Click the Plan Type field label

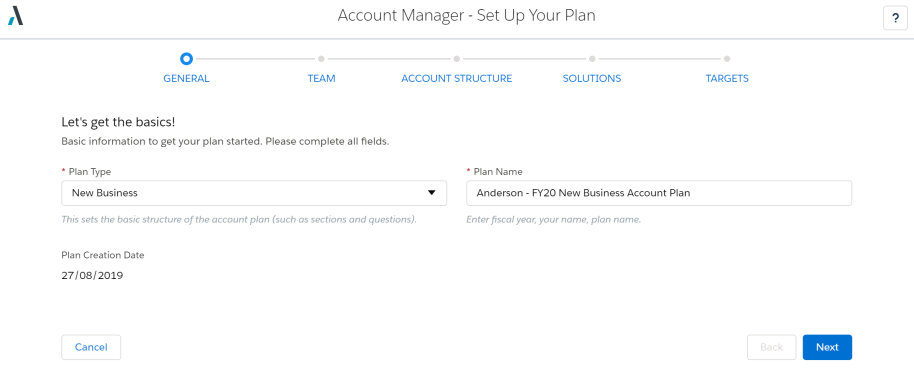90,172
